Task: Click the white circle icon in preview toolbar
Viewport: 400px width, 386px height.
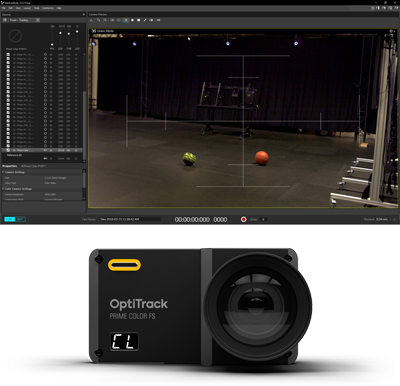Action: pyautogui.click(x=132, y=20)
